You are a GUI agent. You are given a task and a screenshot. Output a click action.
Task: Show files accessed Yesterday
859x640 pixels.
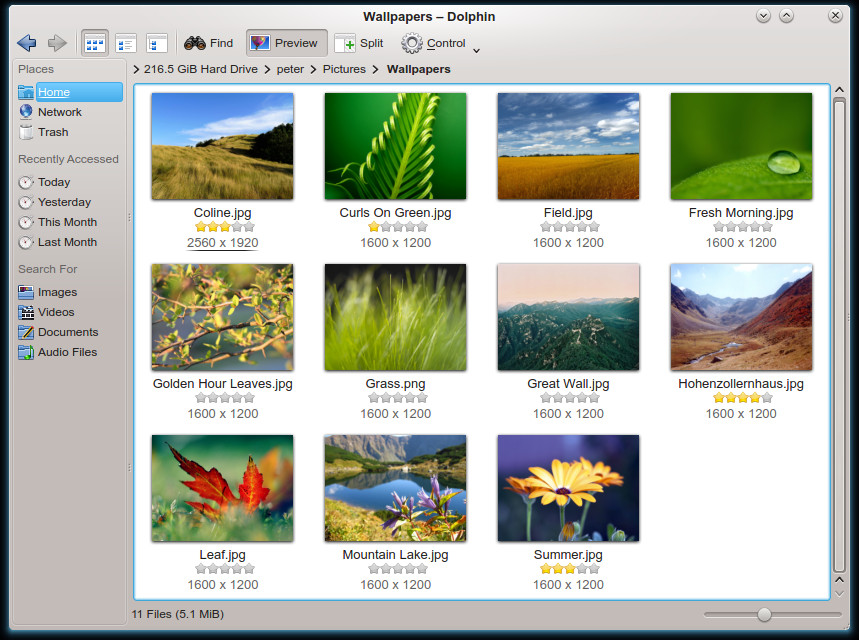tap(64, 202)
